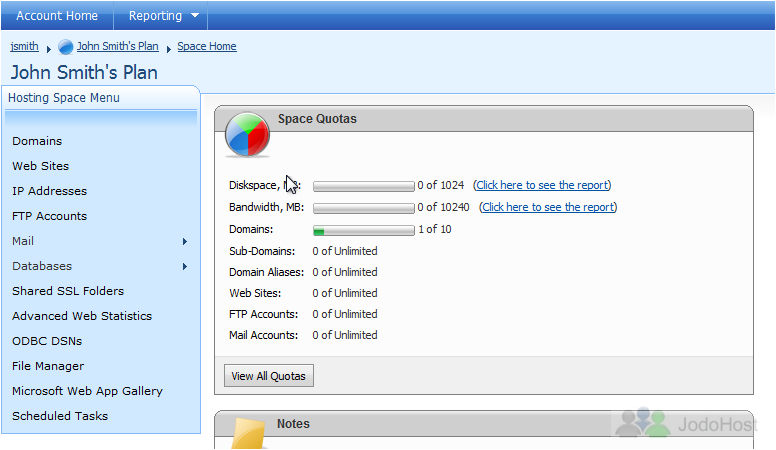Click the Mail Accounts quota label
The height and width of the screenshot is (450, 776).
[263, 335]
